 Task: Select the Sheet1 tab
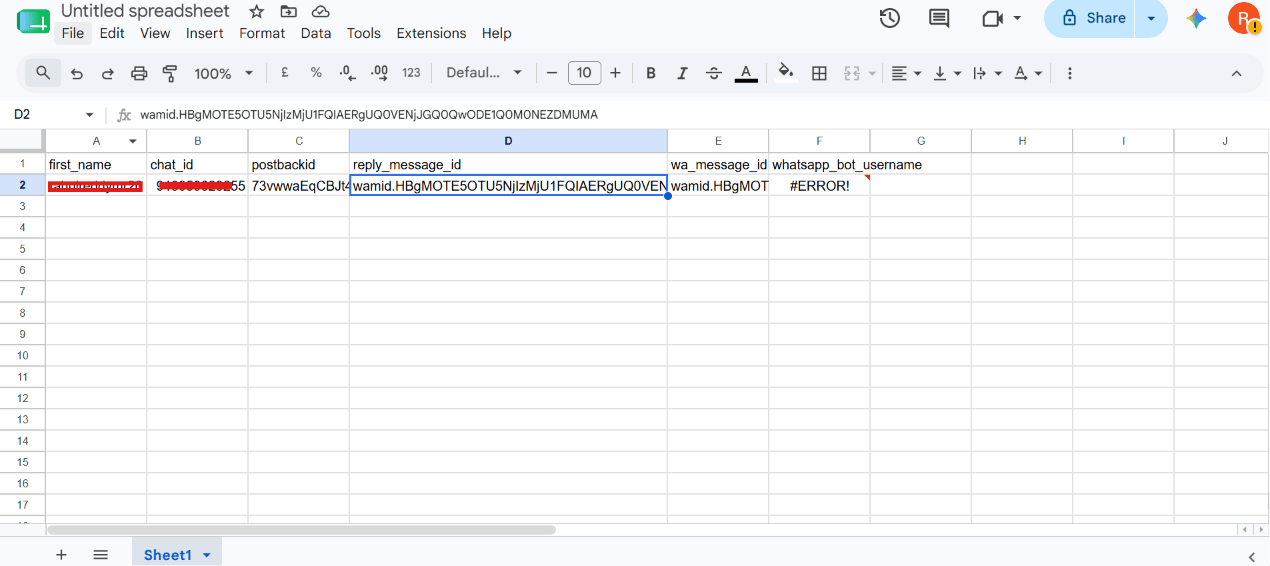(167, 554)
